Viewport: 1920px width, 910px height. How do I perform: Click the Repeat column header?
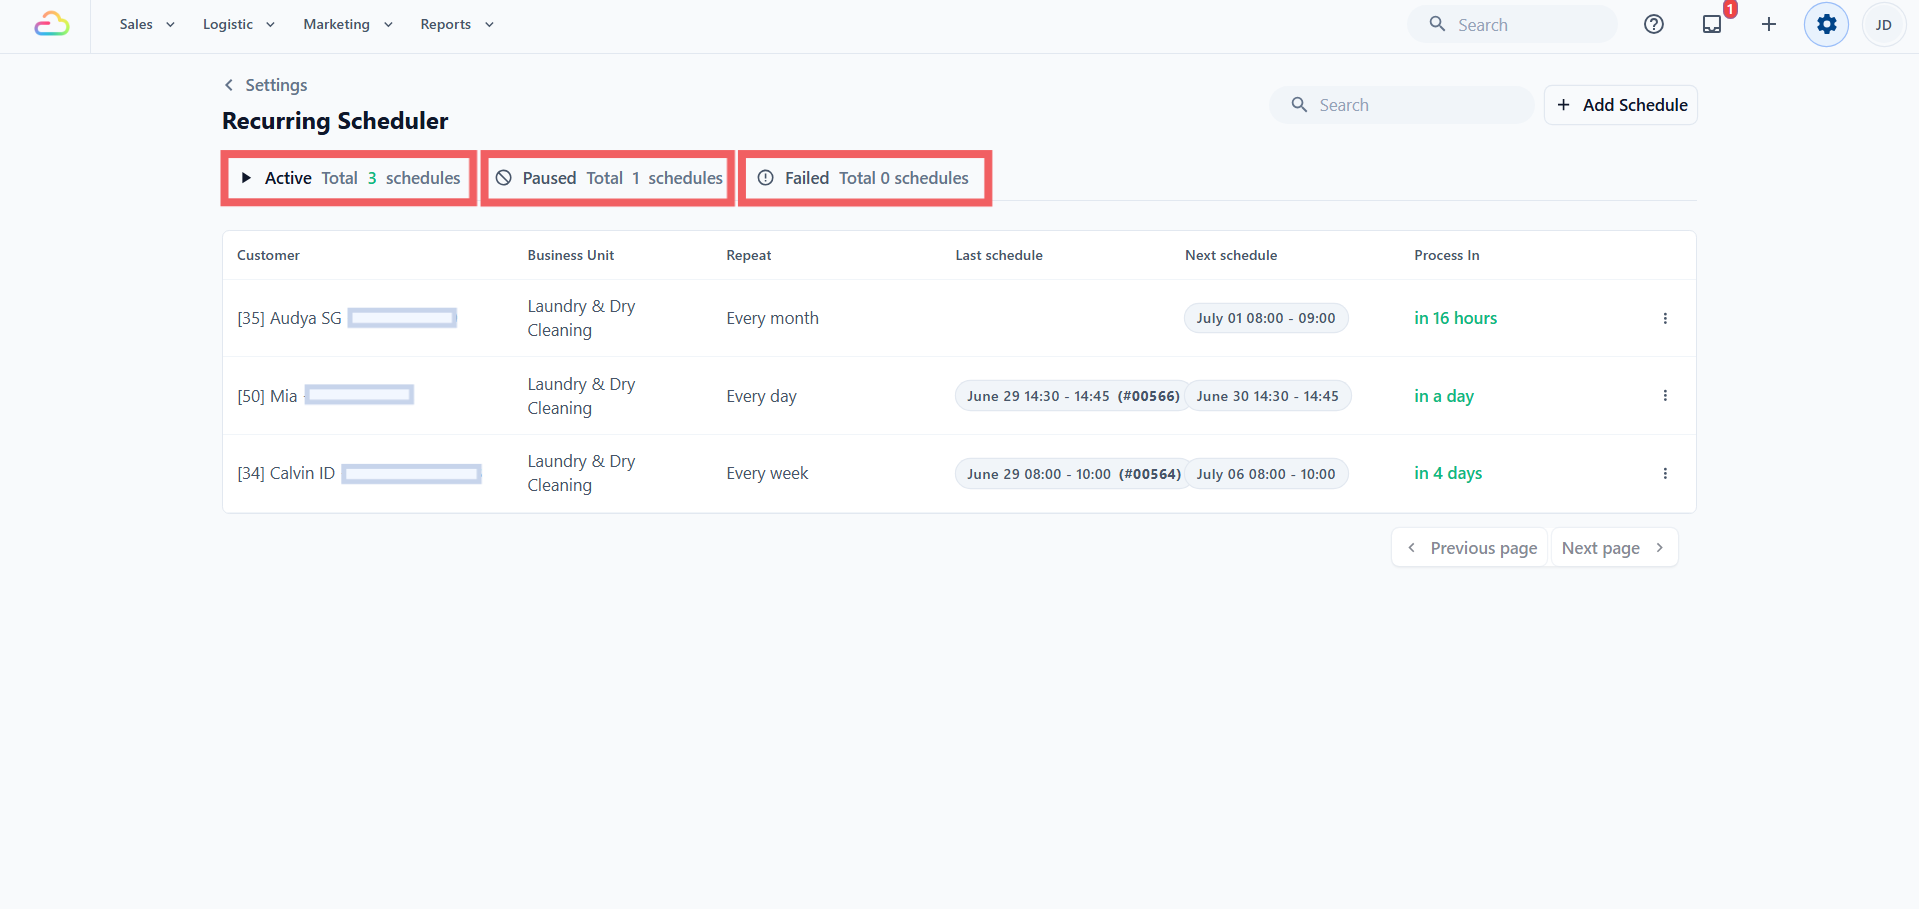(x=749, y=255)
